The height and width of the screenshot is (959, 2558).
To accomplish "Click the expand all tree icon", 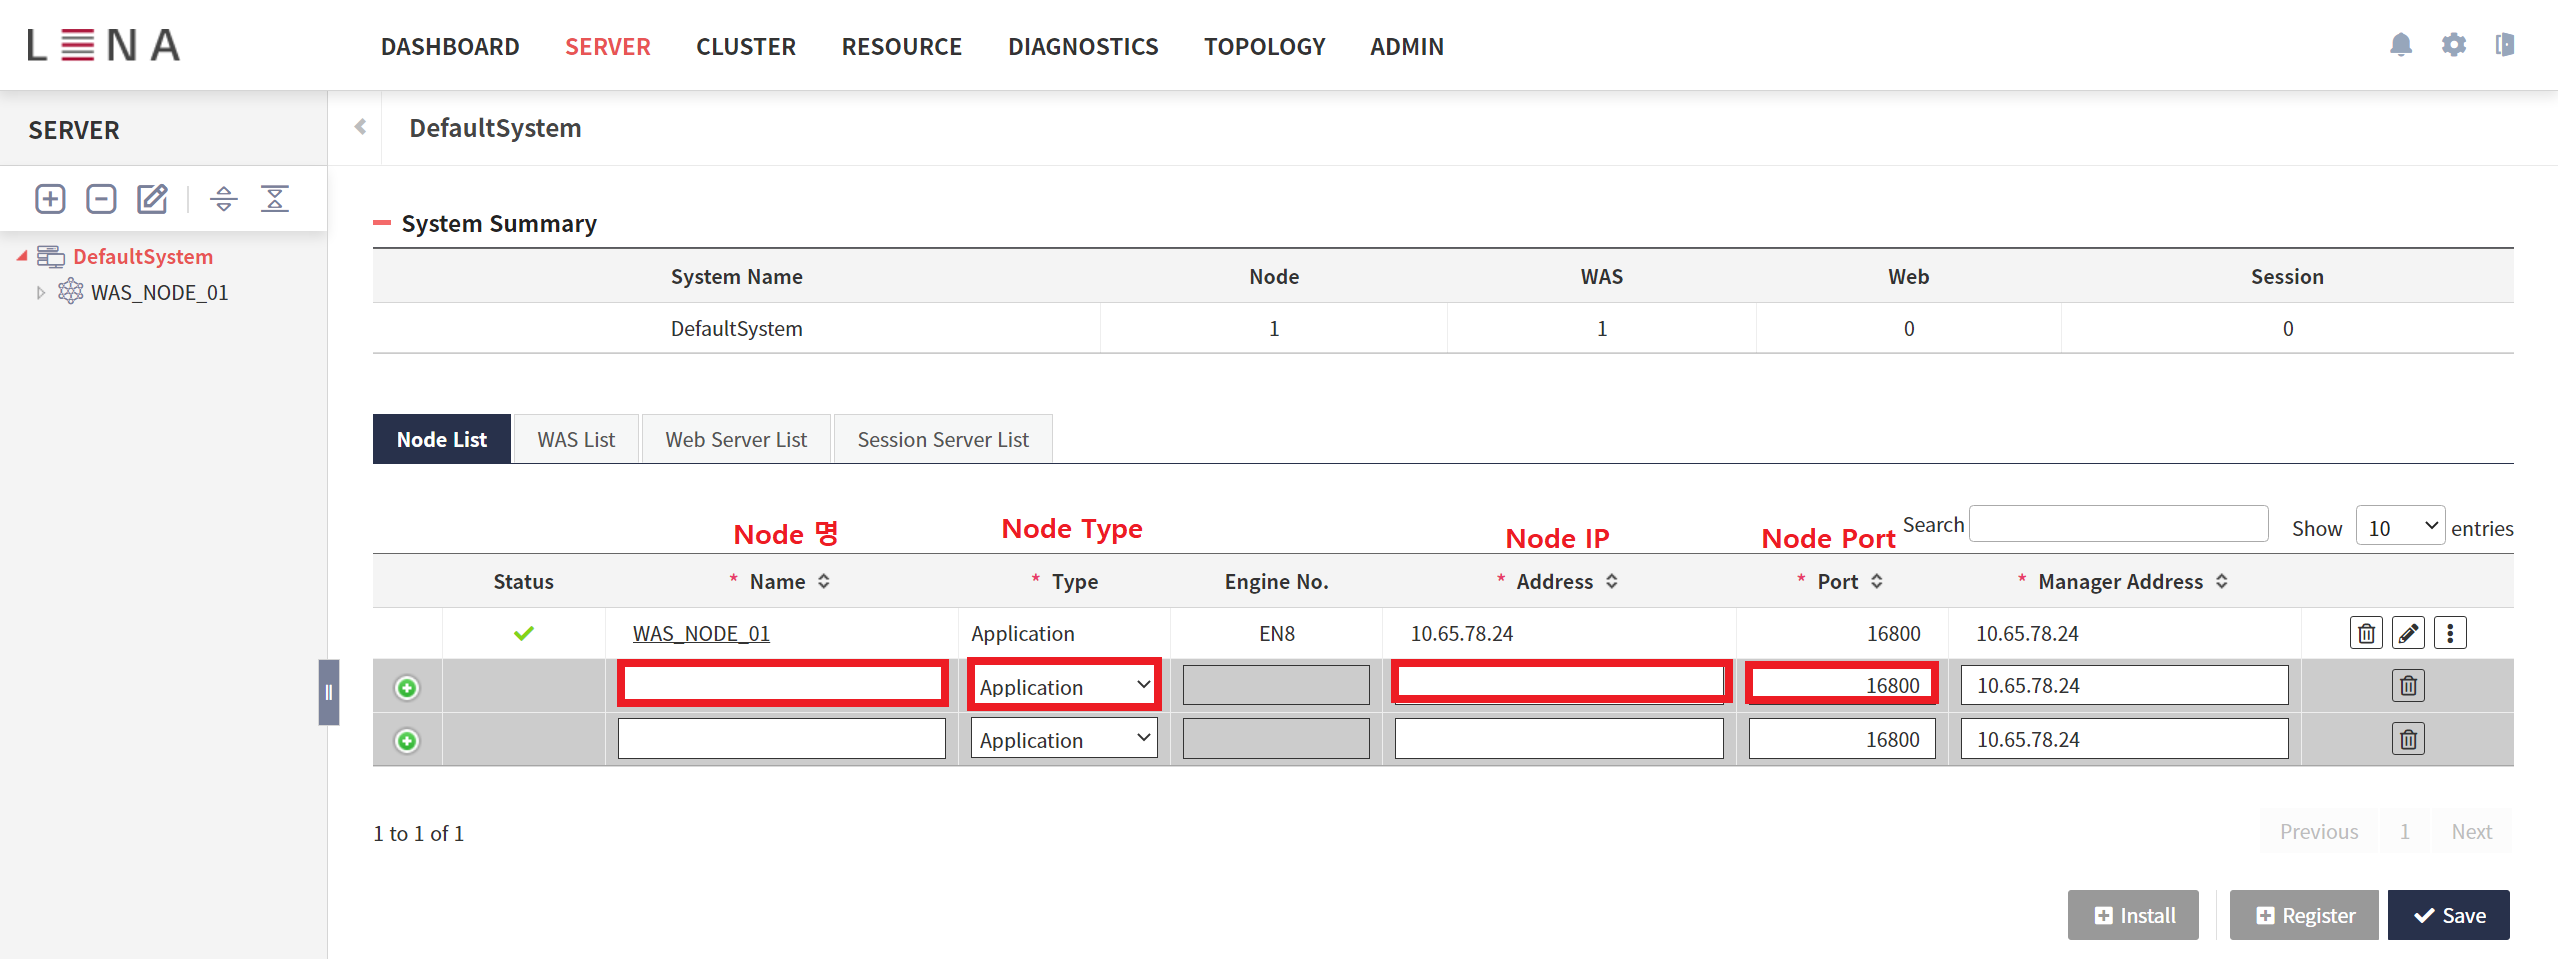I will pos(223,199).
